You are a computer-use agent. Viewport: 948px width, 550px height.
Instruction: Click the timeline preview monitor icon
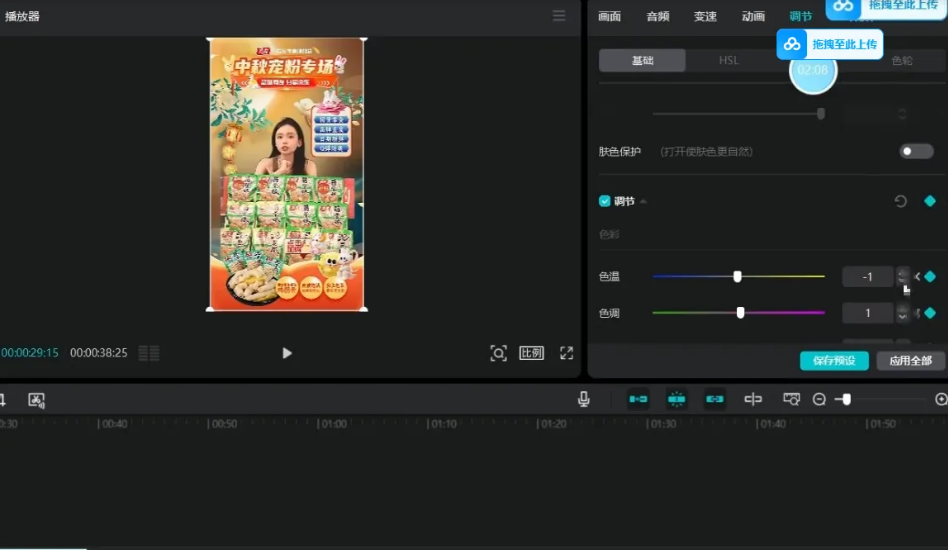[791, 399]
